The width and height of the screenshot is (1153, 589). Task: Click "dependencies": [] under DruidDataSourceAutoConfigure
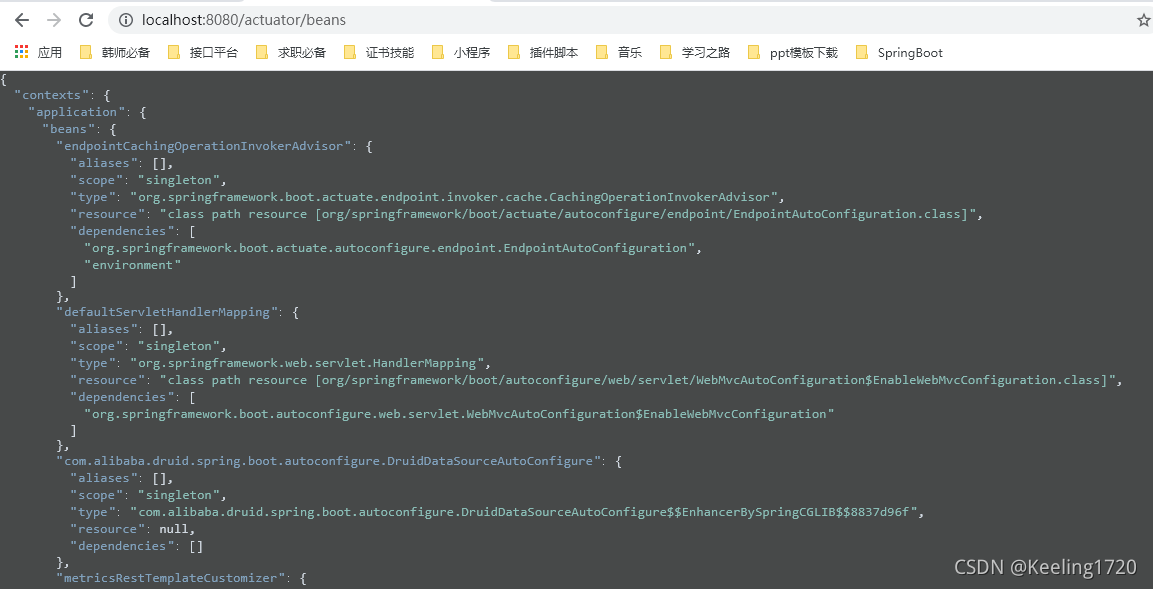137,546
